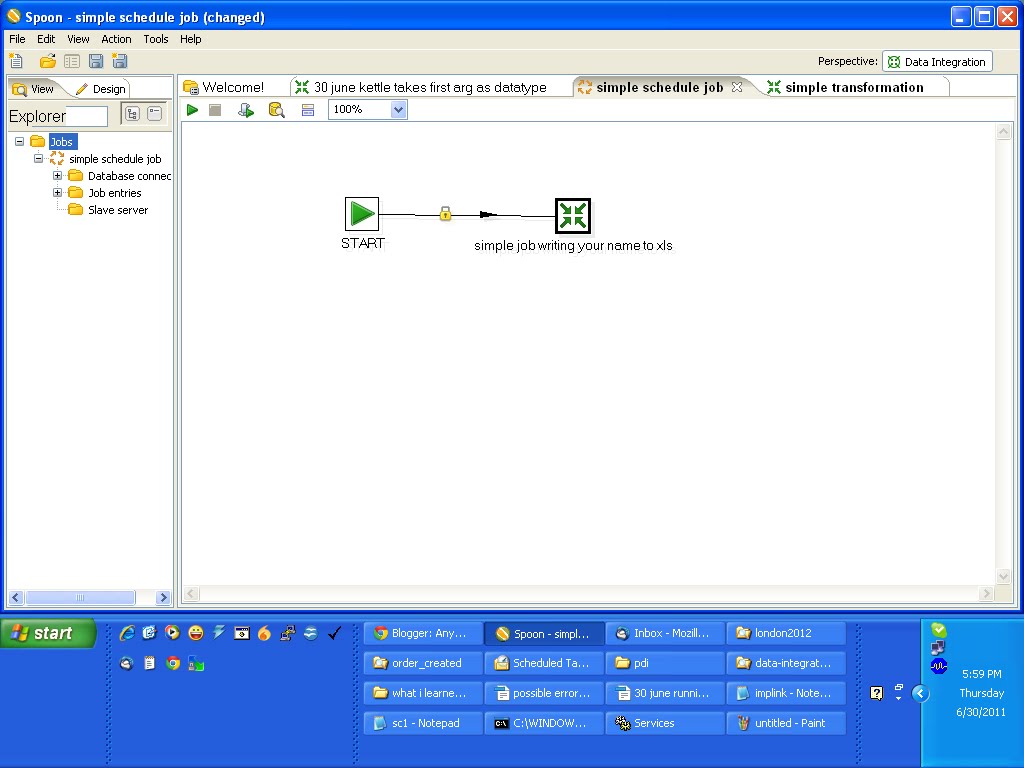Expand the Database connections node
The image size is (1024, 768).
pos(60,175)
